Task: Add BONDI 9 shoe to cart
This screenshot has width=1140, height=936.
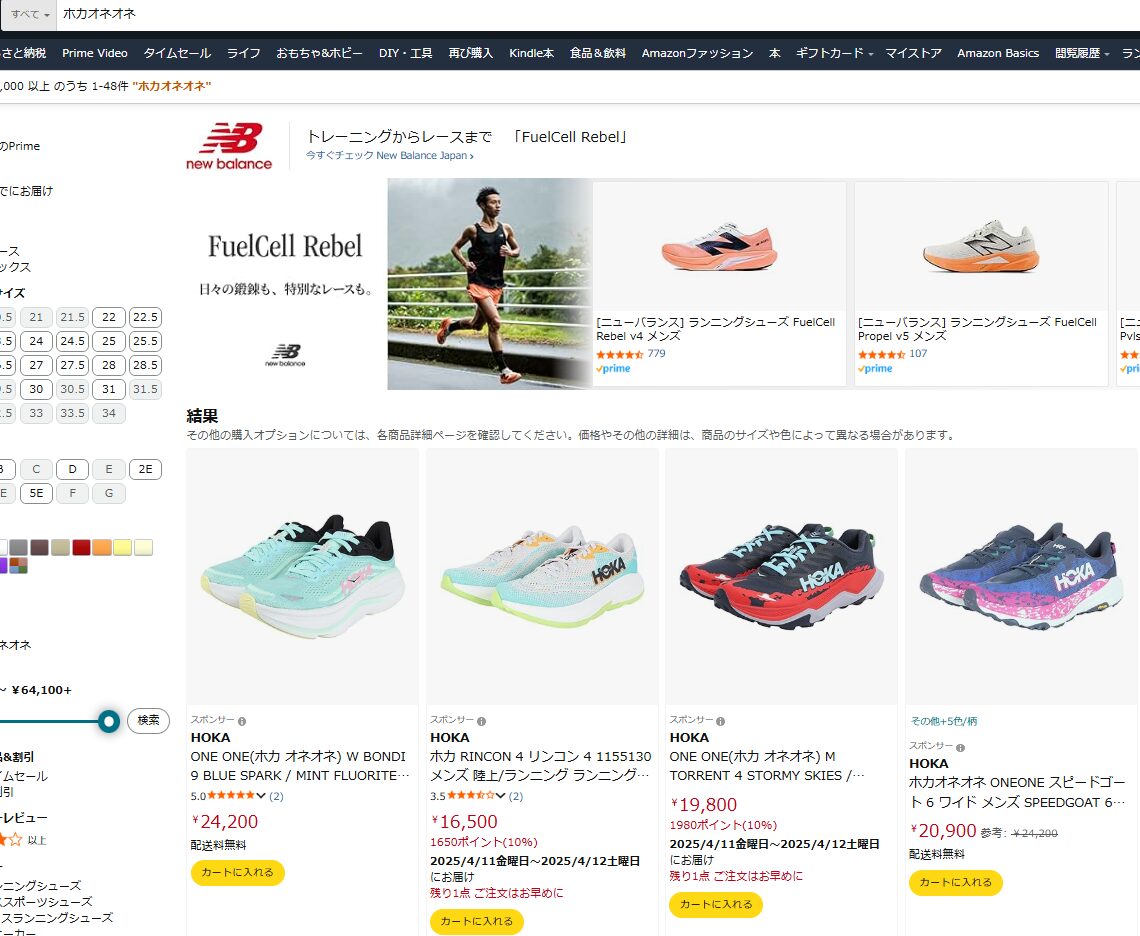Action: tap(238, 872)
